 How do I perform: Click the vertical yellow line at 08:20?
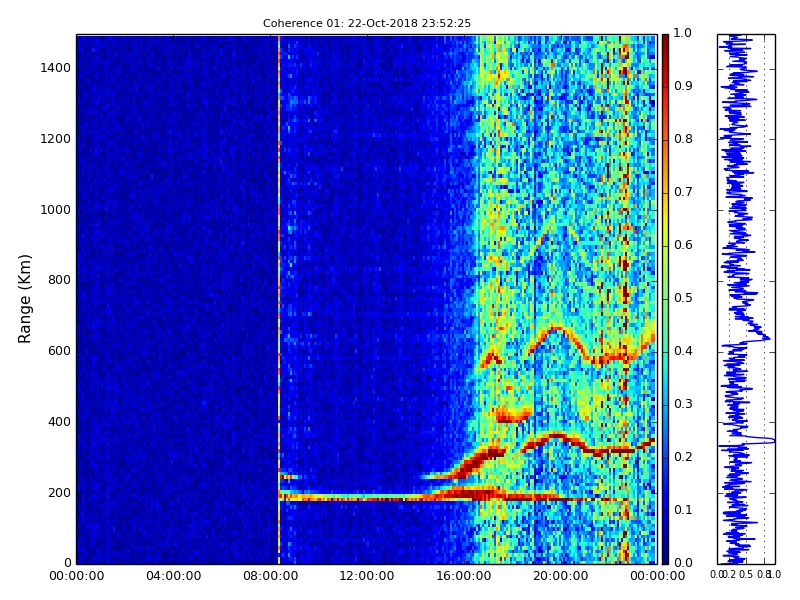pyautogui.click(x=279, y=299)
